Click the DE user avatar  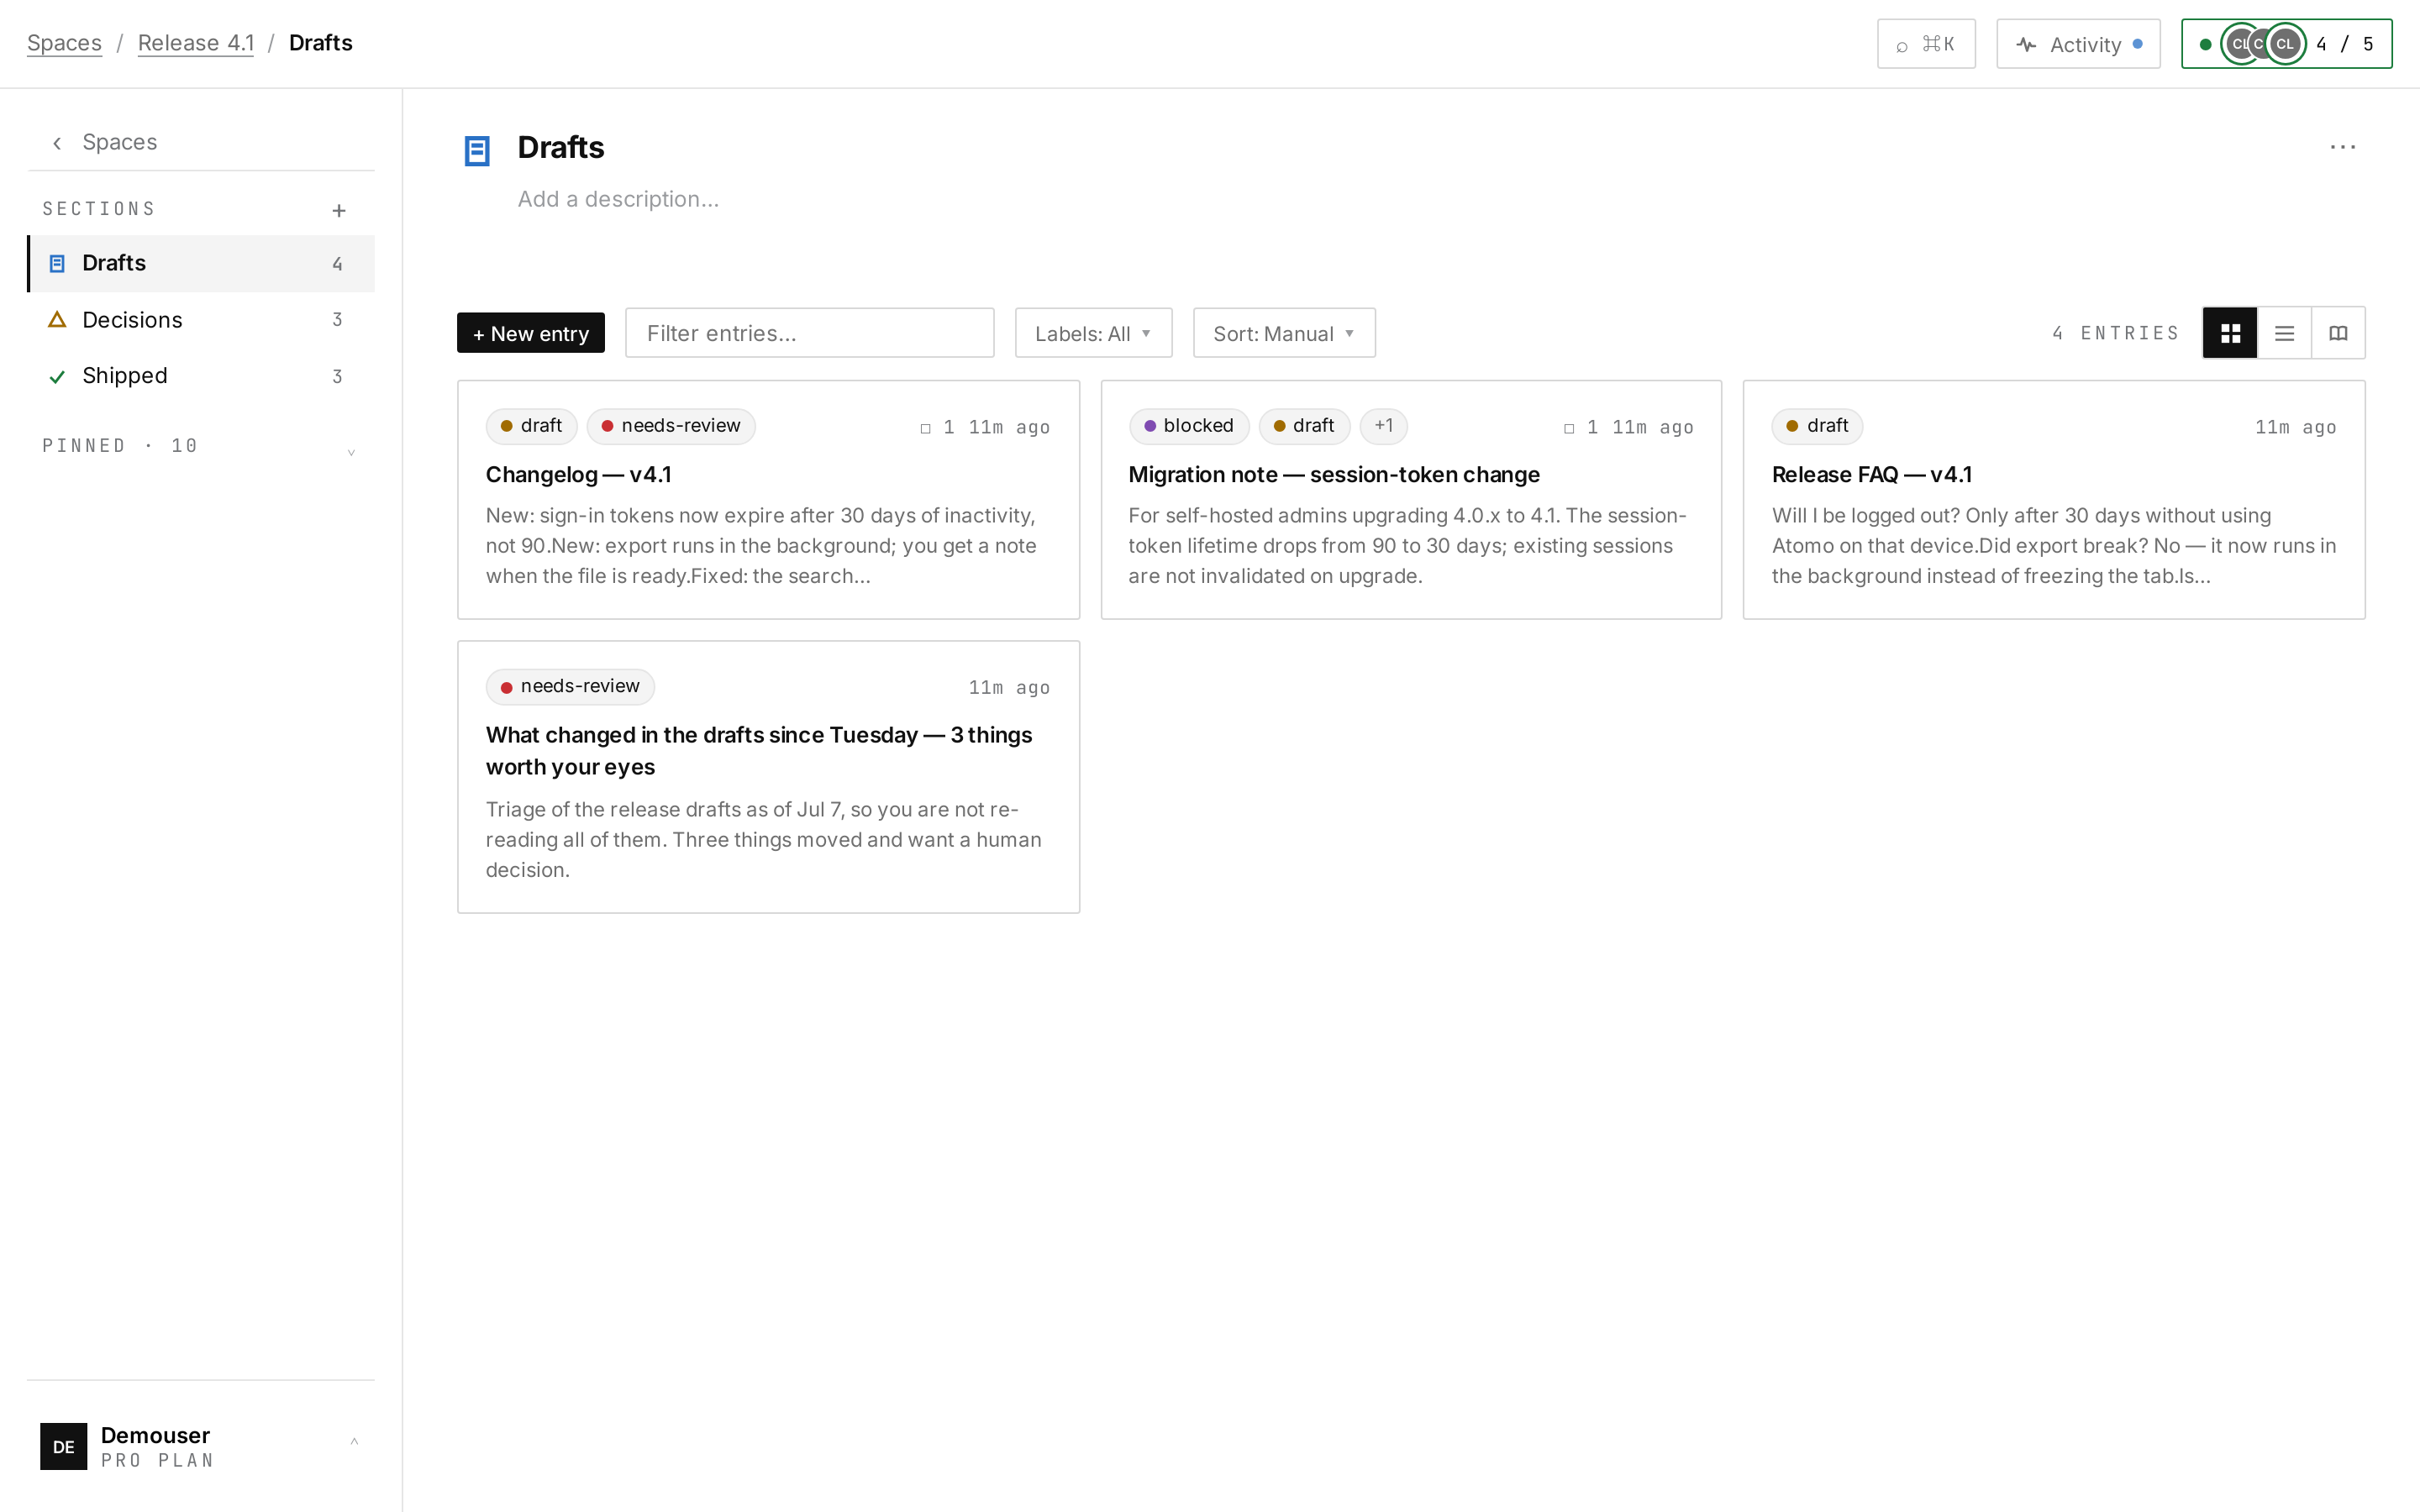tap(63, 1446)
